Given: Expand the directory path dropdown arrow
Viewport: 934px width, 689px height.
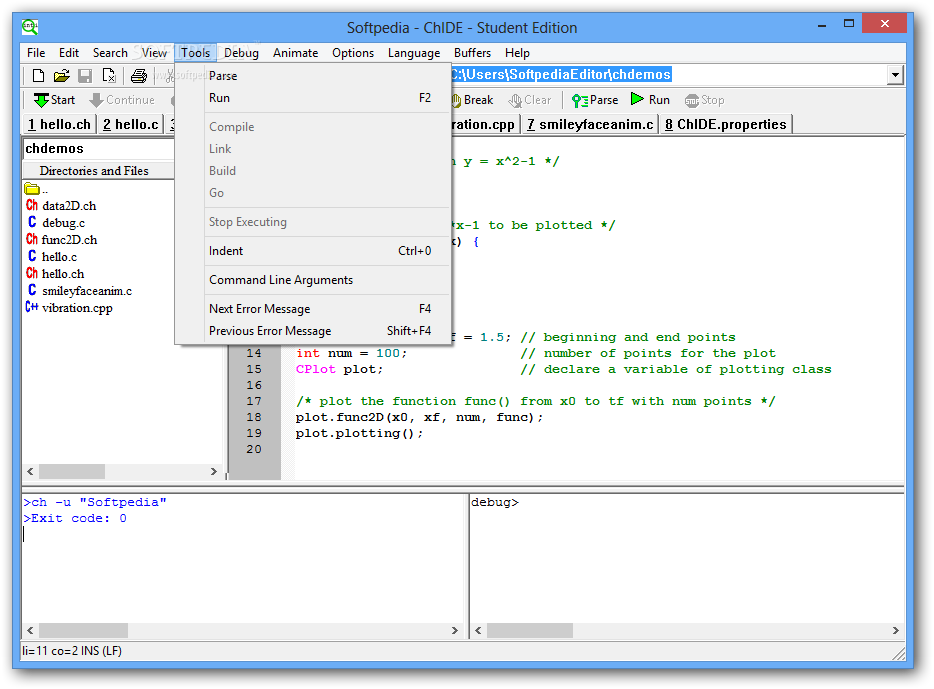Looking at the screenshot, I should [x=895, y=75].
